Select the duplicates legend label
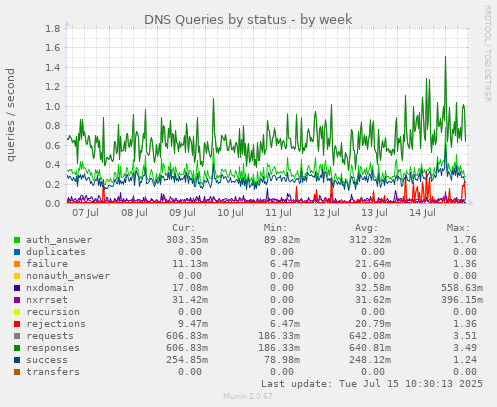The image size is (497, 407). [56, 252]
